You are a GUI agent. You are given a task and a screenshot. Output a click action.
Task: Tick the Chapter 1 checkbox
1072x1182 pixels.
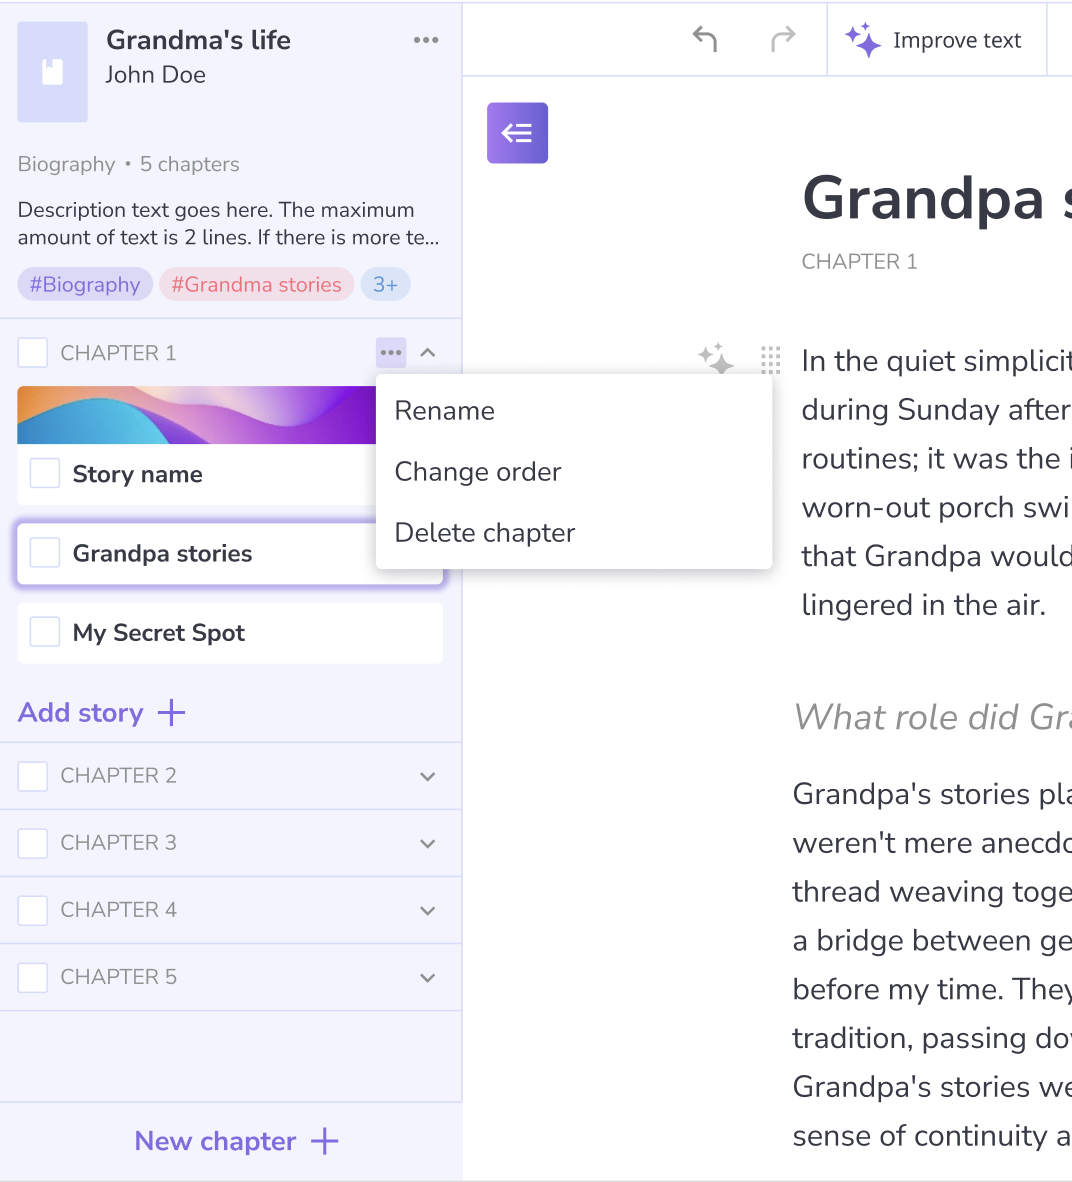pyautogui.click(x=33, y=353)
